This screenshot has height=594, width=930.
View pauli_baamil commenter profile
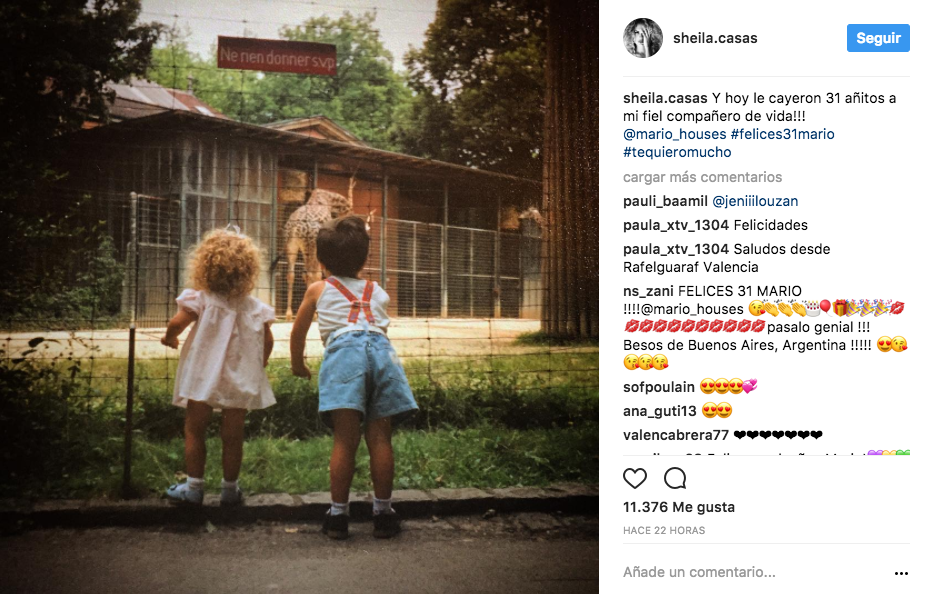(665, 201)
